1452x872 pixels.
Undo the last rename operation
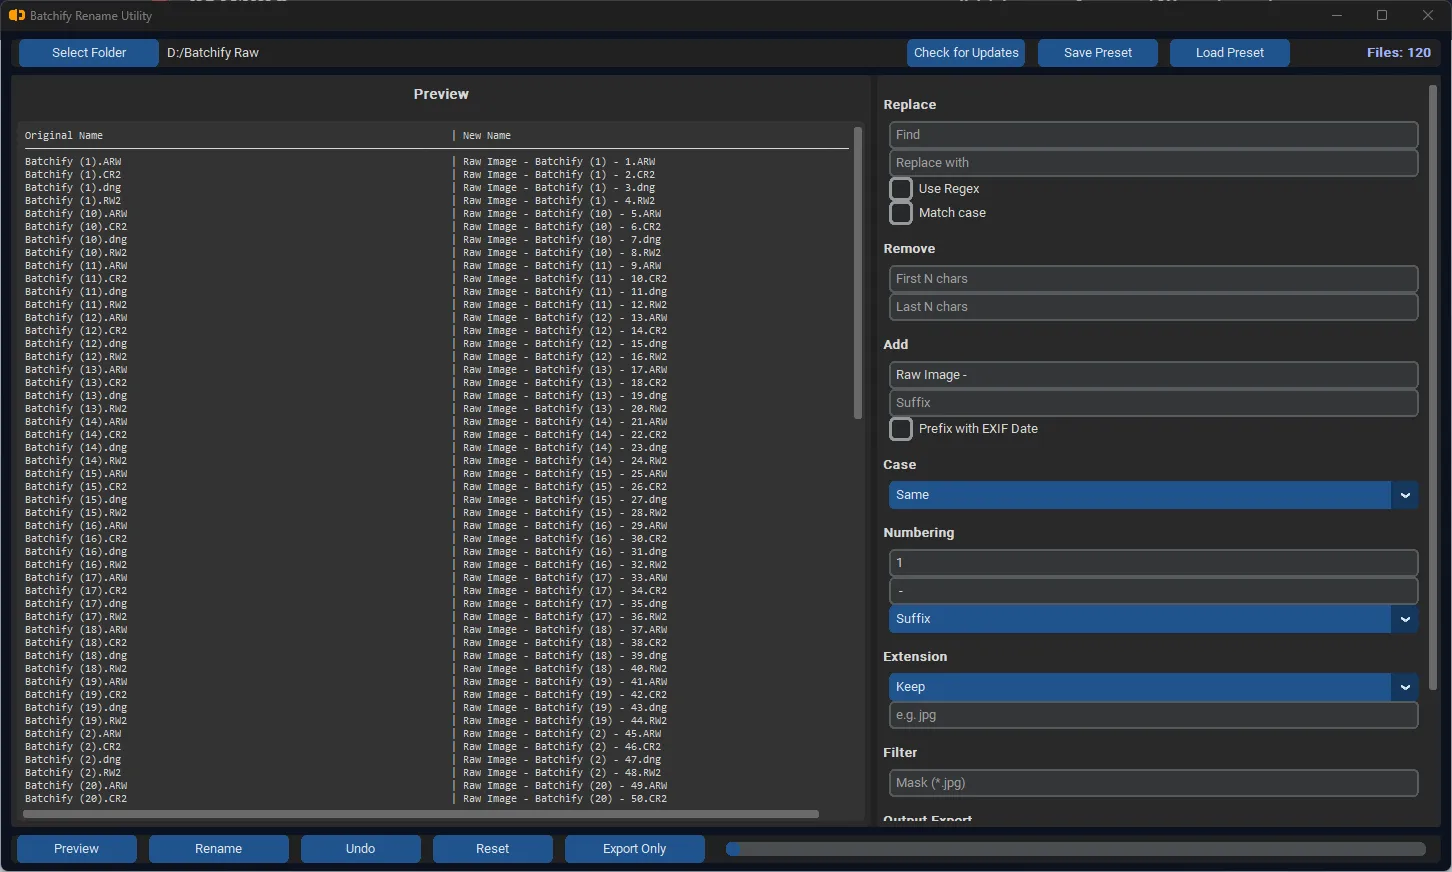(x=360, y=849)
